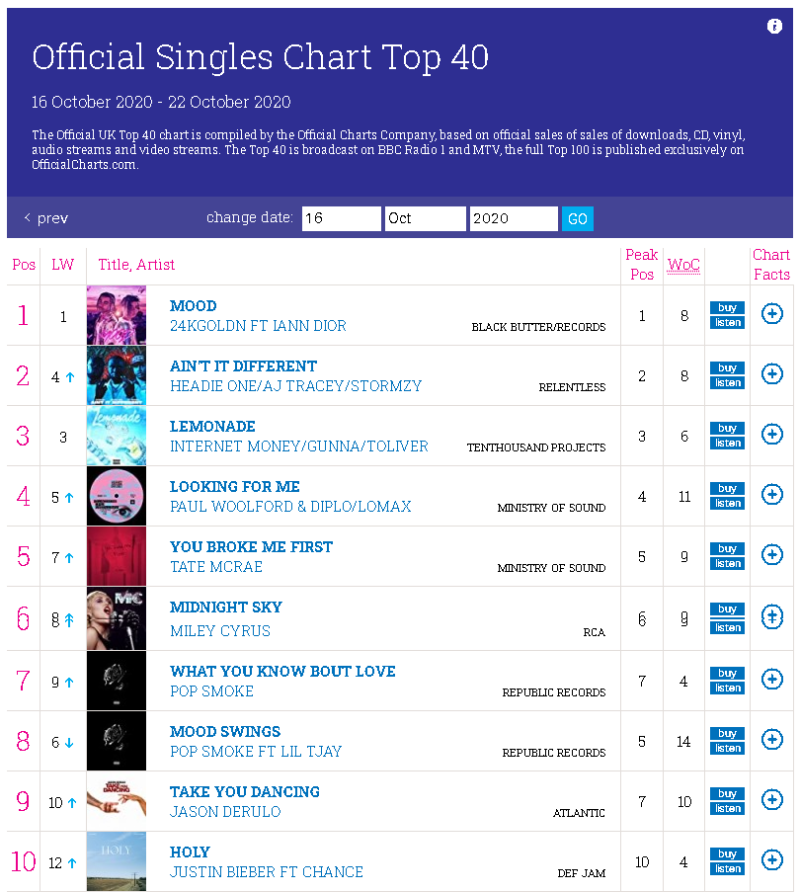Click the info icon in top corner
Viewport: 800px width, 892px height.
tap(774, 26)
